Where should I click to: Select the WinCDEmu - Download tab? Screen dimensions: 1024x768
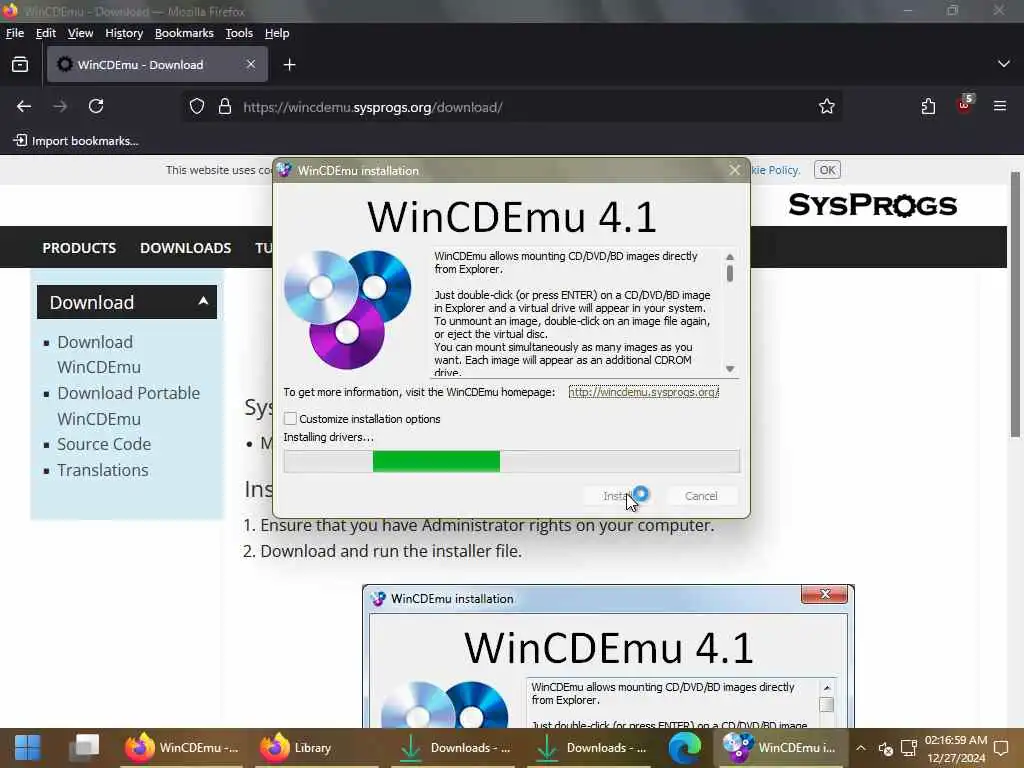157,64
